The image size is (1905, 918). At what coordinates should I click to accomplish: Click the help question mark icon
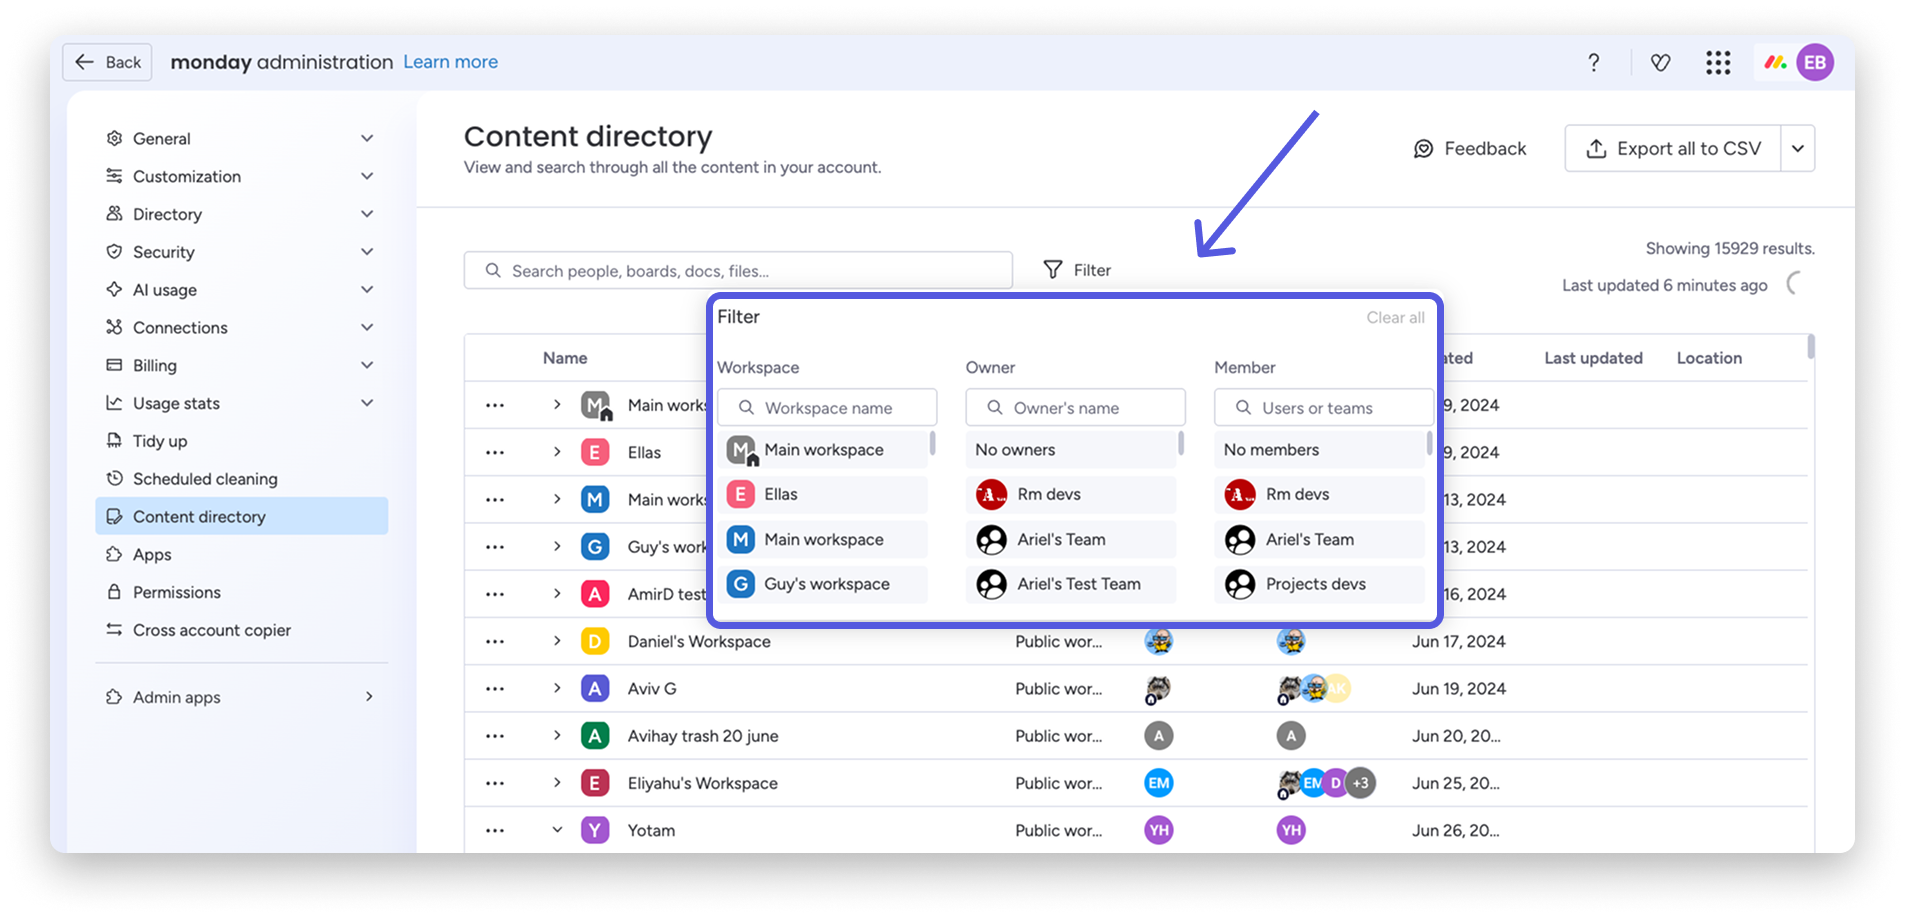click(1594, 63)
